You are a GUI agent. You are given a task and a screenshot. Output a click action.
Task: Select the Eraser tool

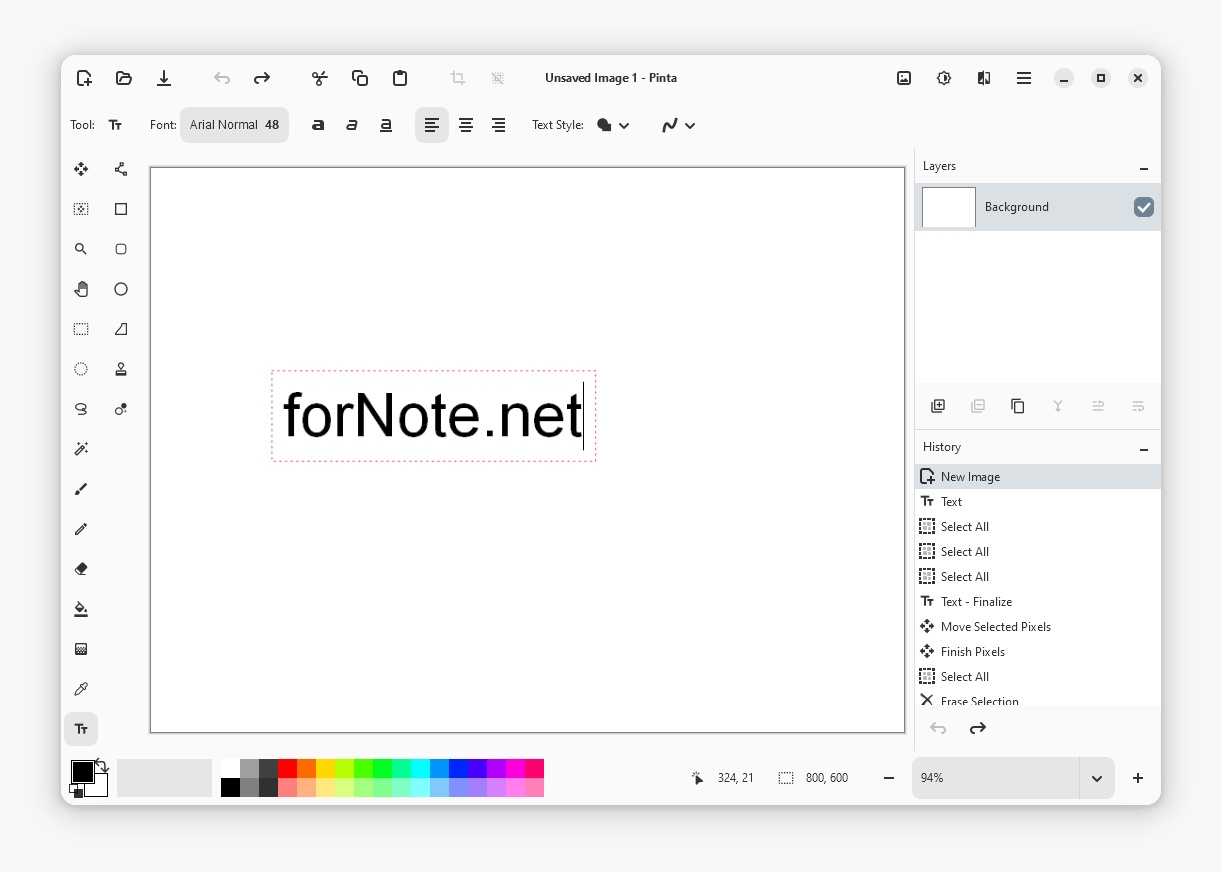81,569
